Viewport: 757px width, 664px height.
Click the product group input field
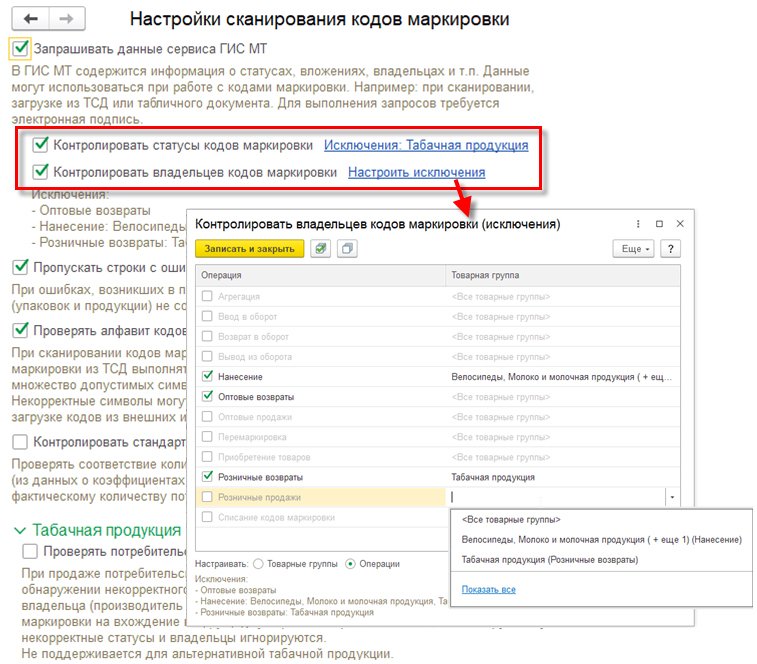pyautogui.click(x=555, y=497)
